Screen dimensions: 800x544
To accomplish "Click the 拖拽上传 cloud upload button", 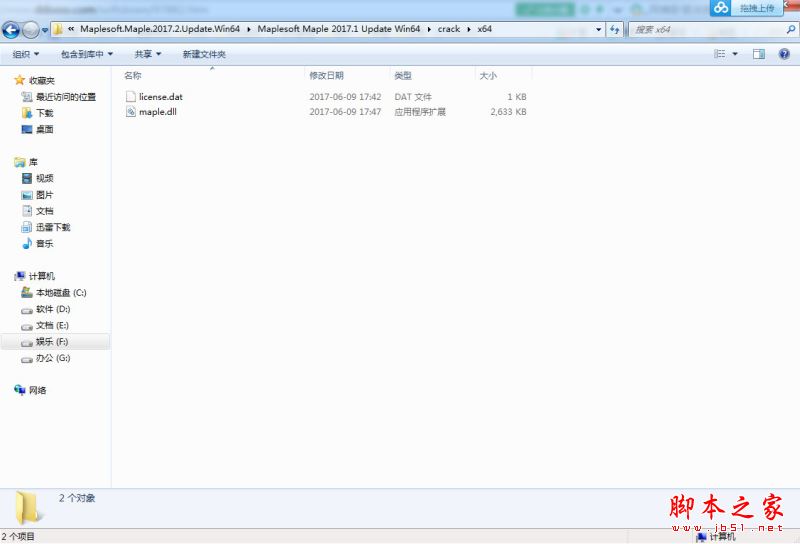I will [x=746, y=8].
